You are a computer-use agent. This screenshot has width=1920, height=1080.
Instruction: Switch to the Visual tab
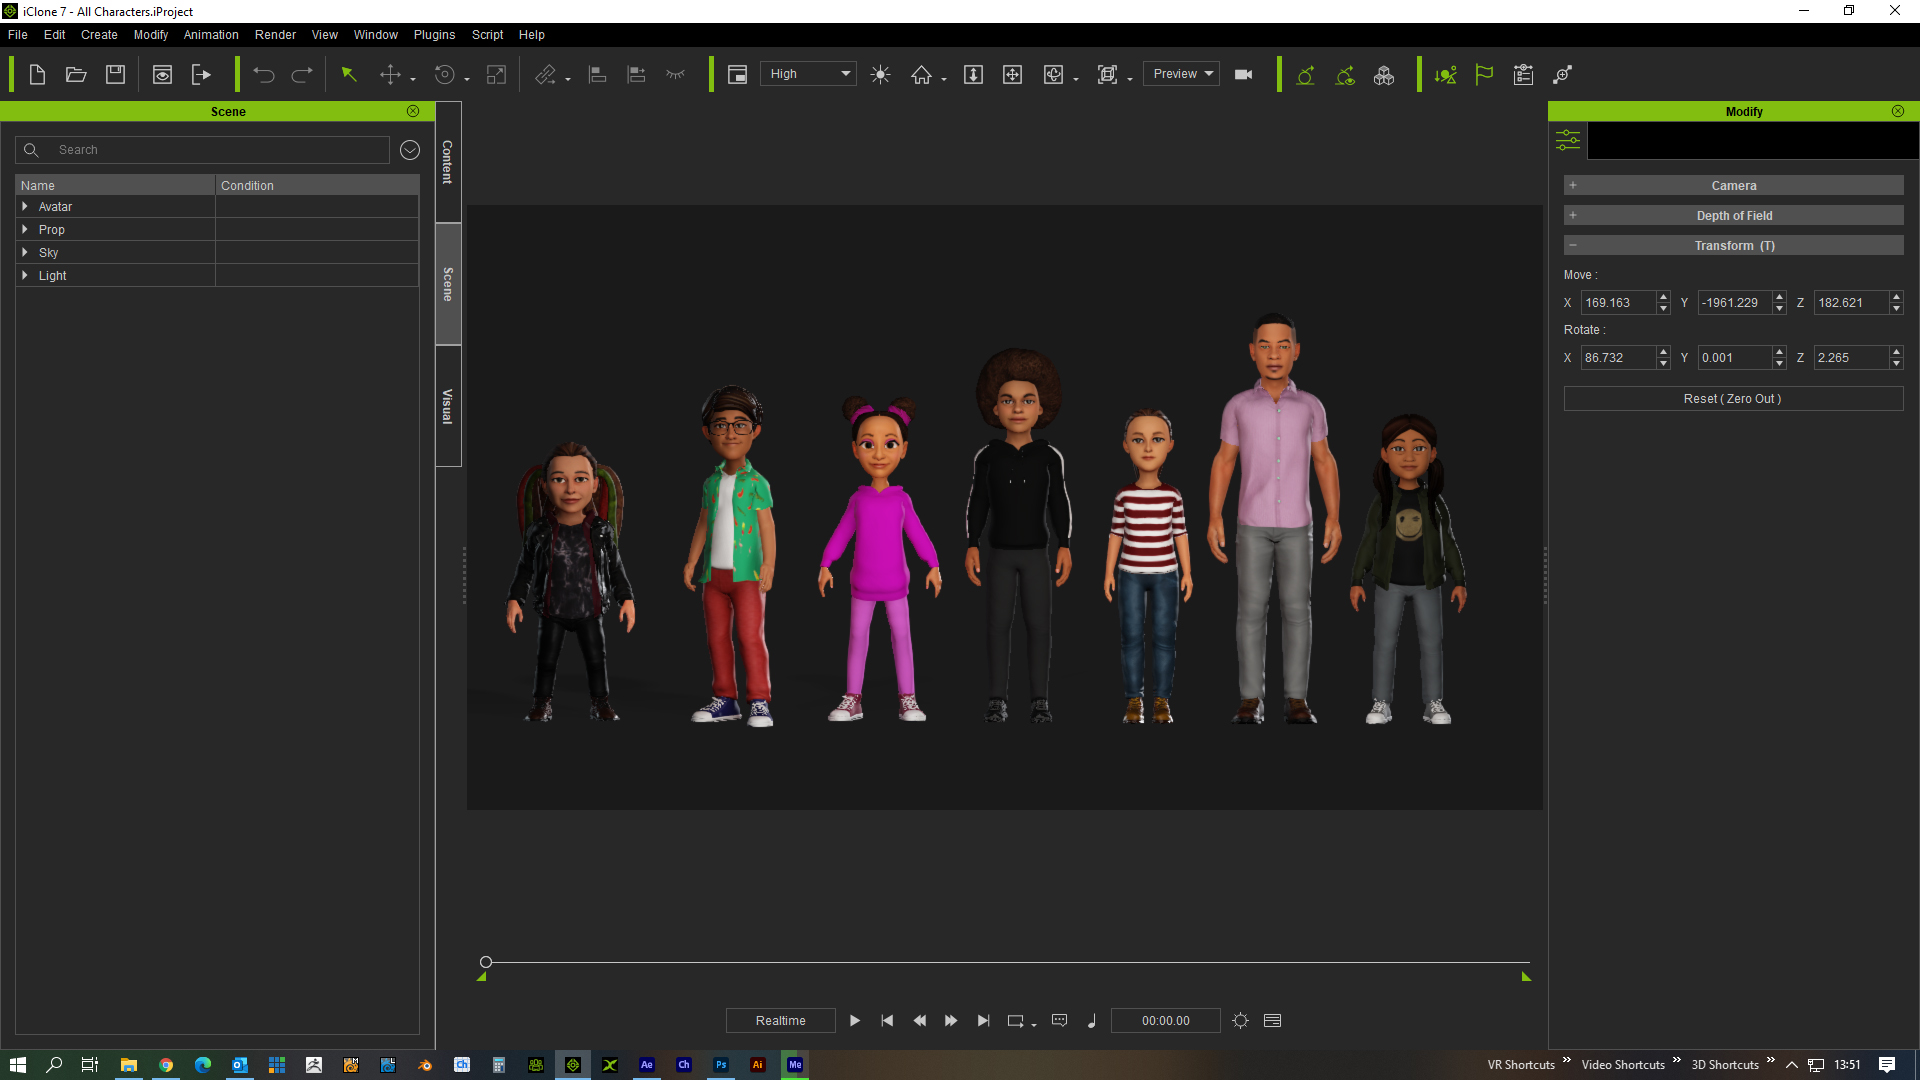(x=446, y=405)
